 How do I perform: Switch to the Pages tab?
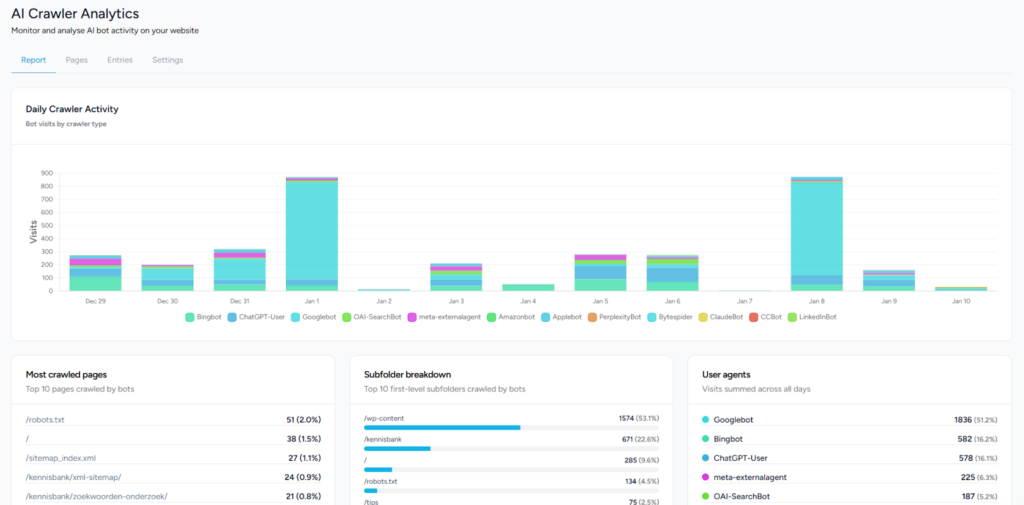[77, 60]
